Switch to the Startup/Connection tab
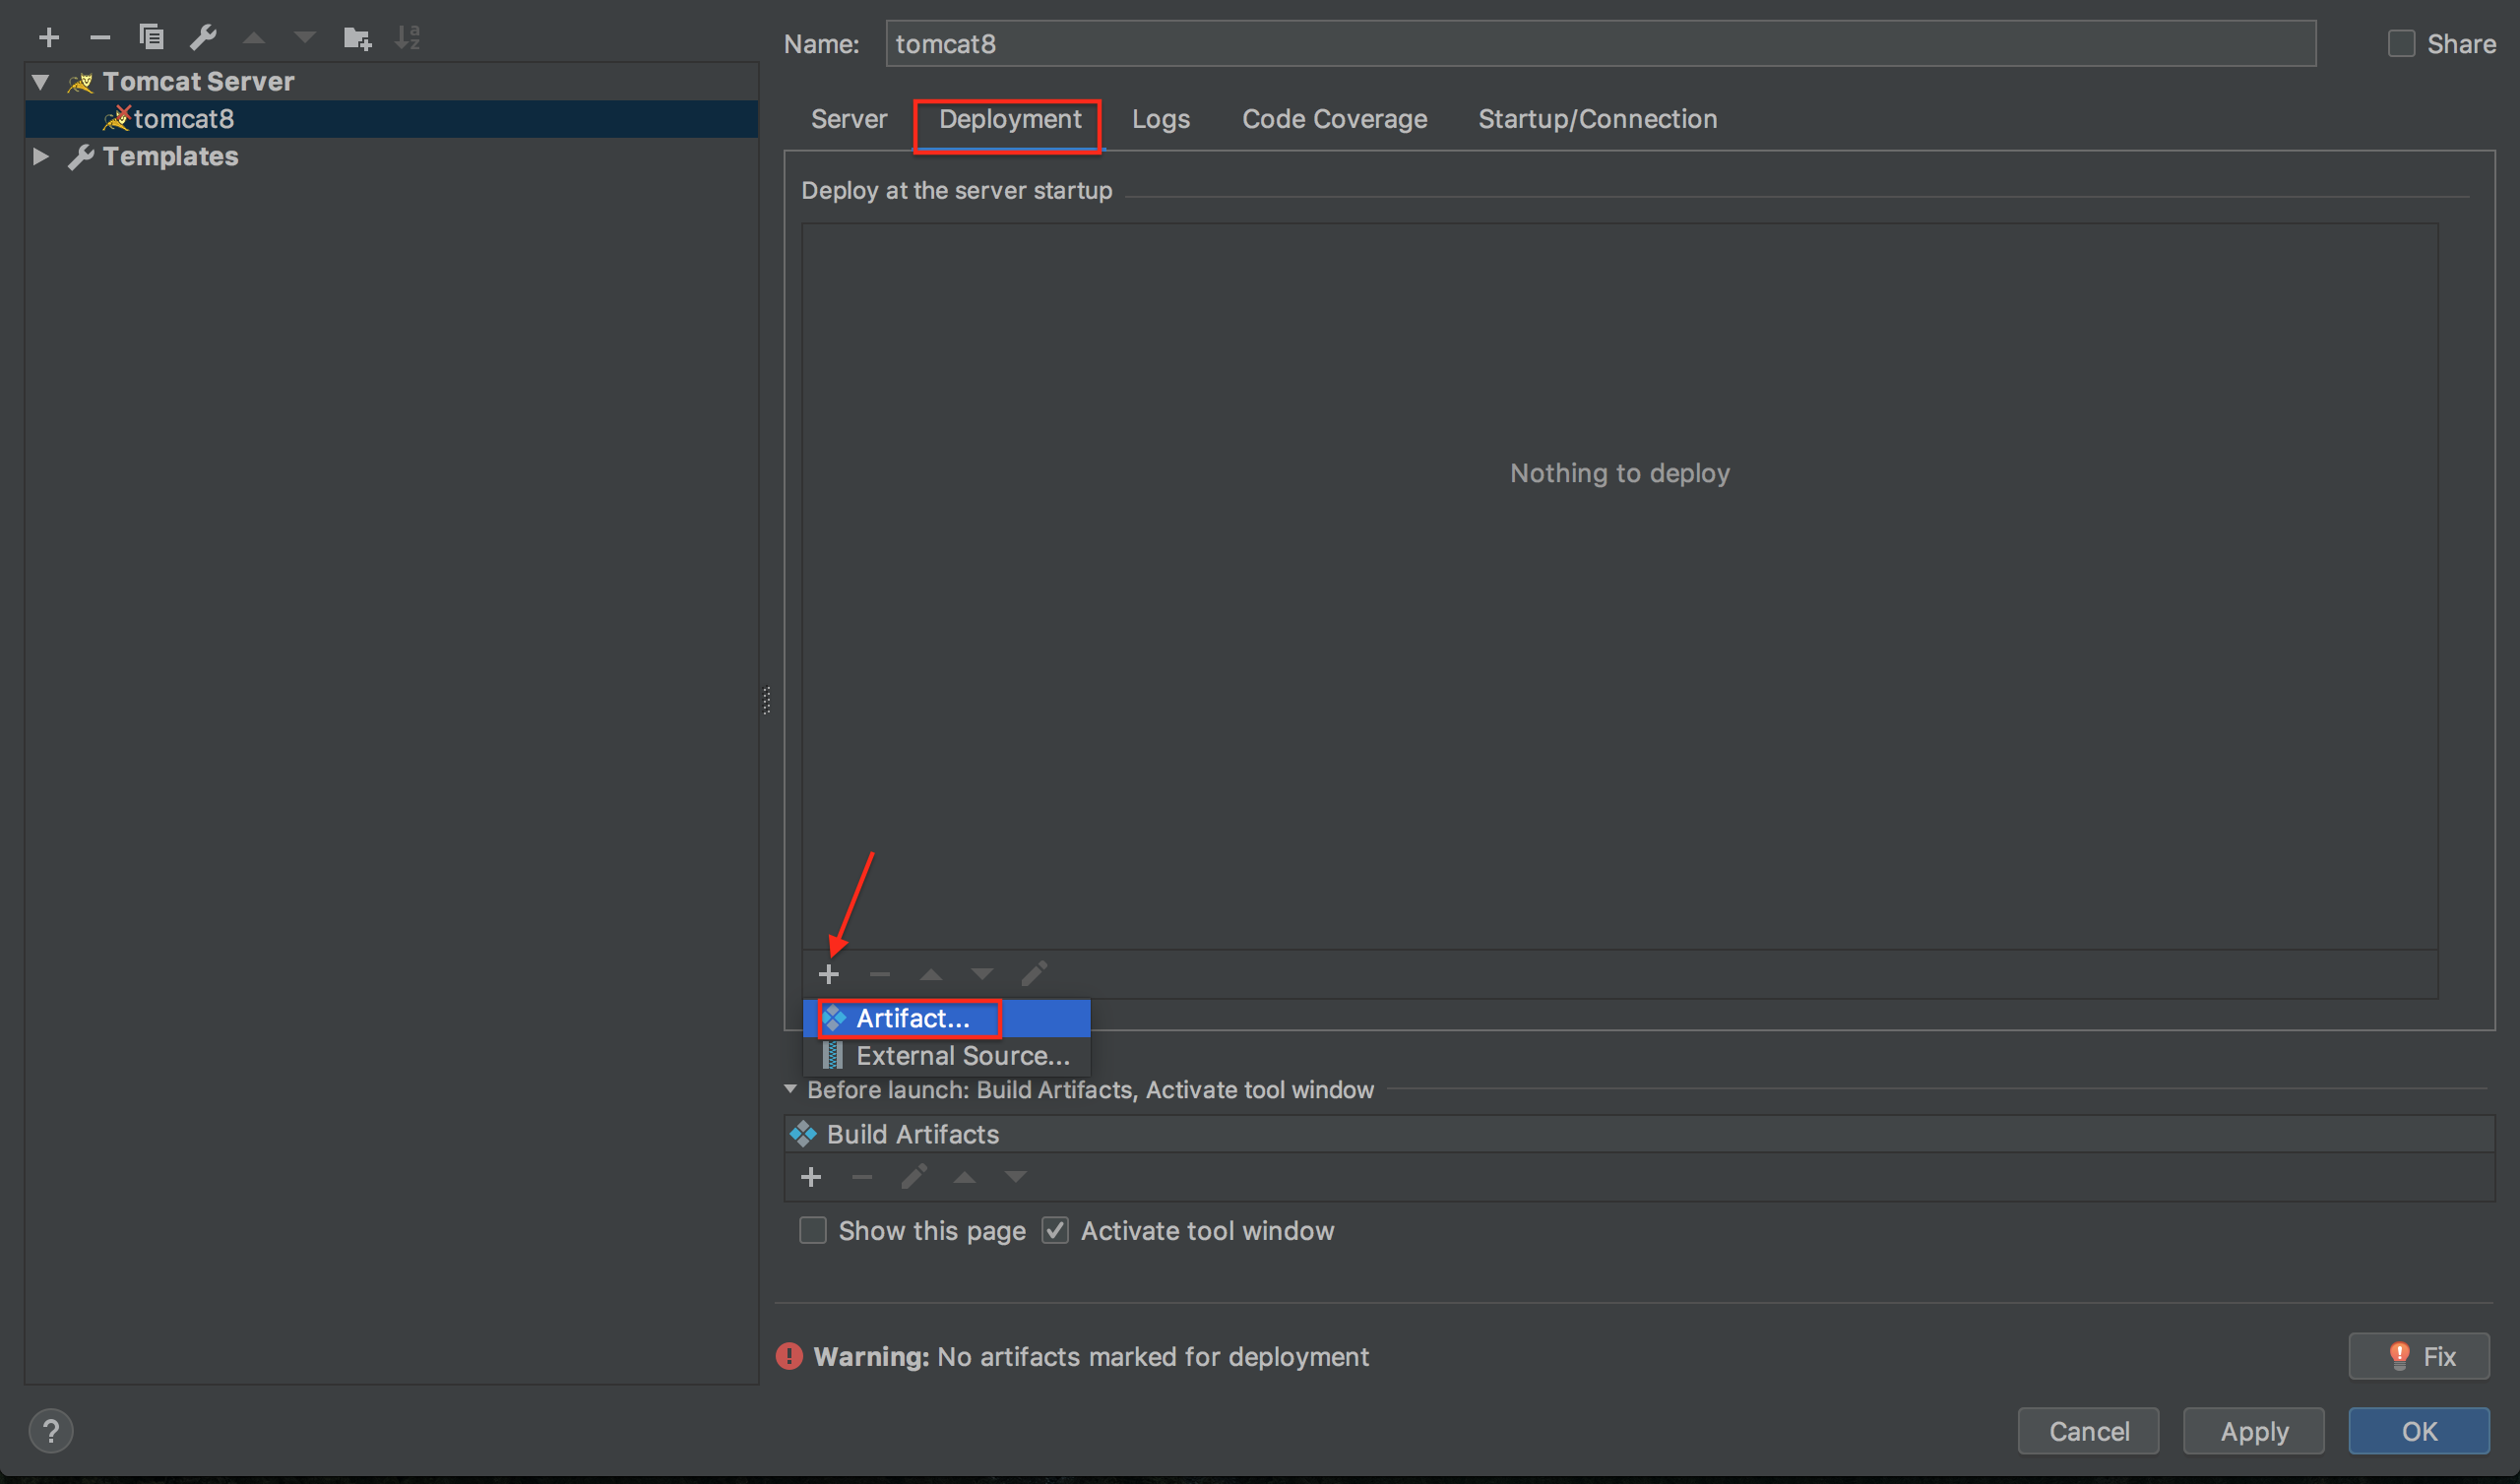 [1597, 119]
